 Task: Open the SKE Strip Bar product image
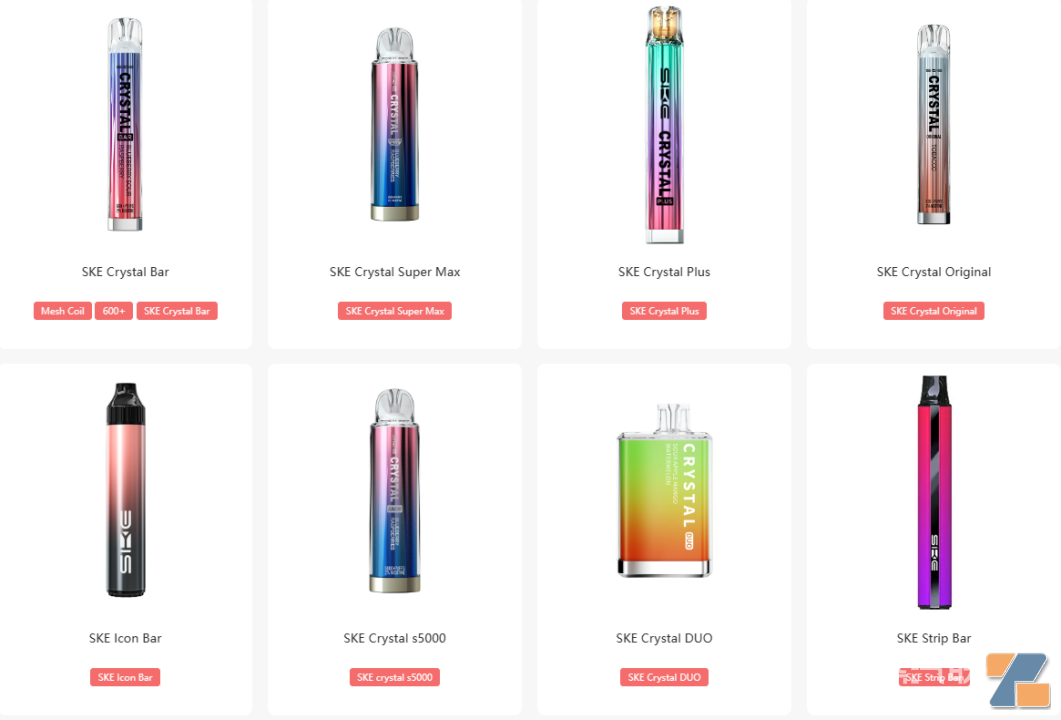coord(934,491)
